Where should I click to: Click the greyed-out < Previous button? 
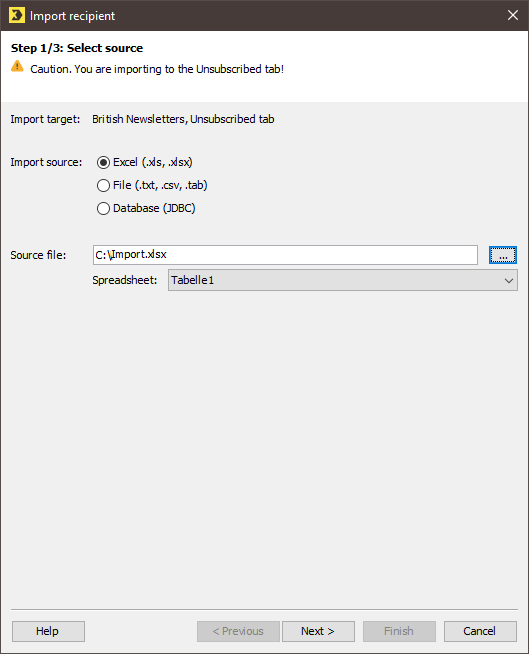[238, 631]
